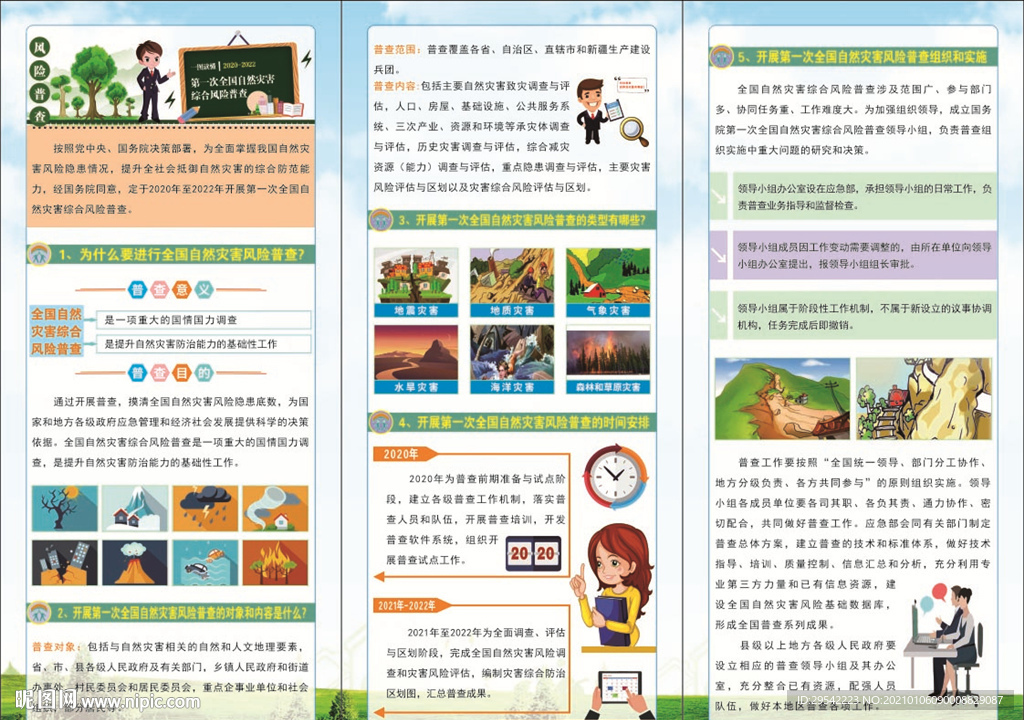The height and width of the screenshot is (720, 1024).
Task: Click the 2020年 timeline label
Action: 403,454
